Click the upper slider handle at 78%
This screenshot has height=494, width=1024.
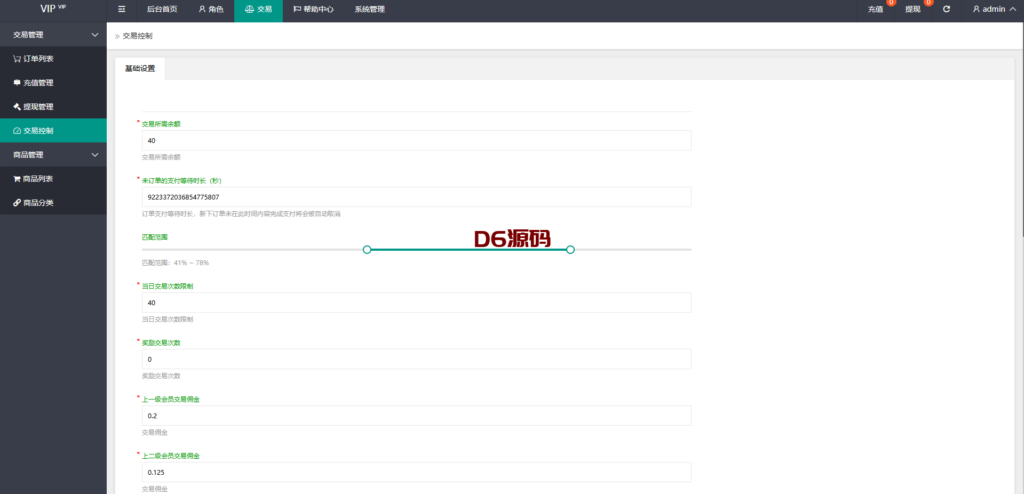(x=570, y=250)
